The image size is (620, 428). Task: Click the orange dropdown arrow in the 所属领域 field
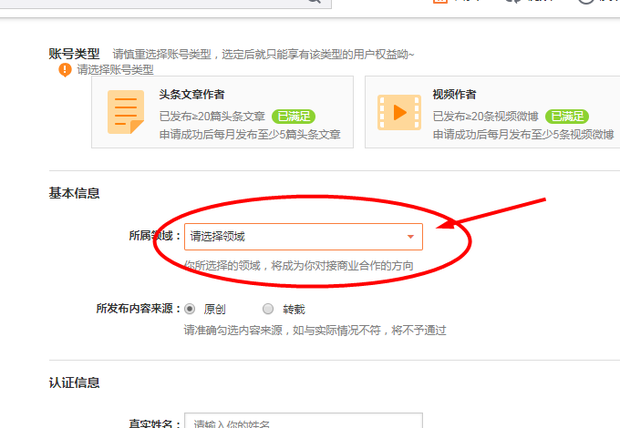(410, 237)
